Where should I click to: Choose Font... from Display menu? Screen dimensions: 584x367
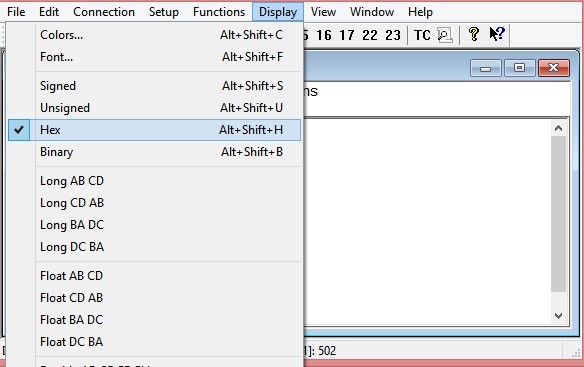pos(154,57)
